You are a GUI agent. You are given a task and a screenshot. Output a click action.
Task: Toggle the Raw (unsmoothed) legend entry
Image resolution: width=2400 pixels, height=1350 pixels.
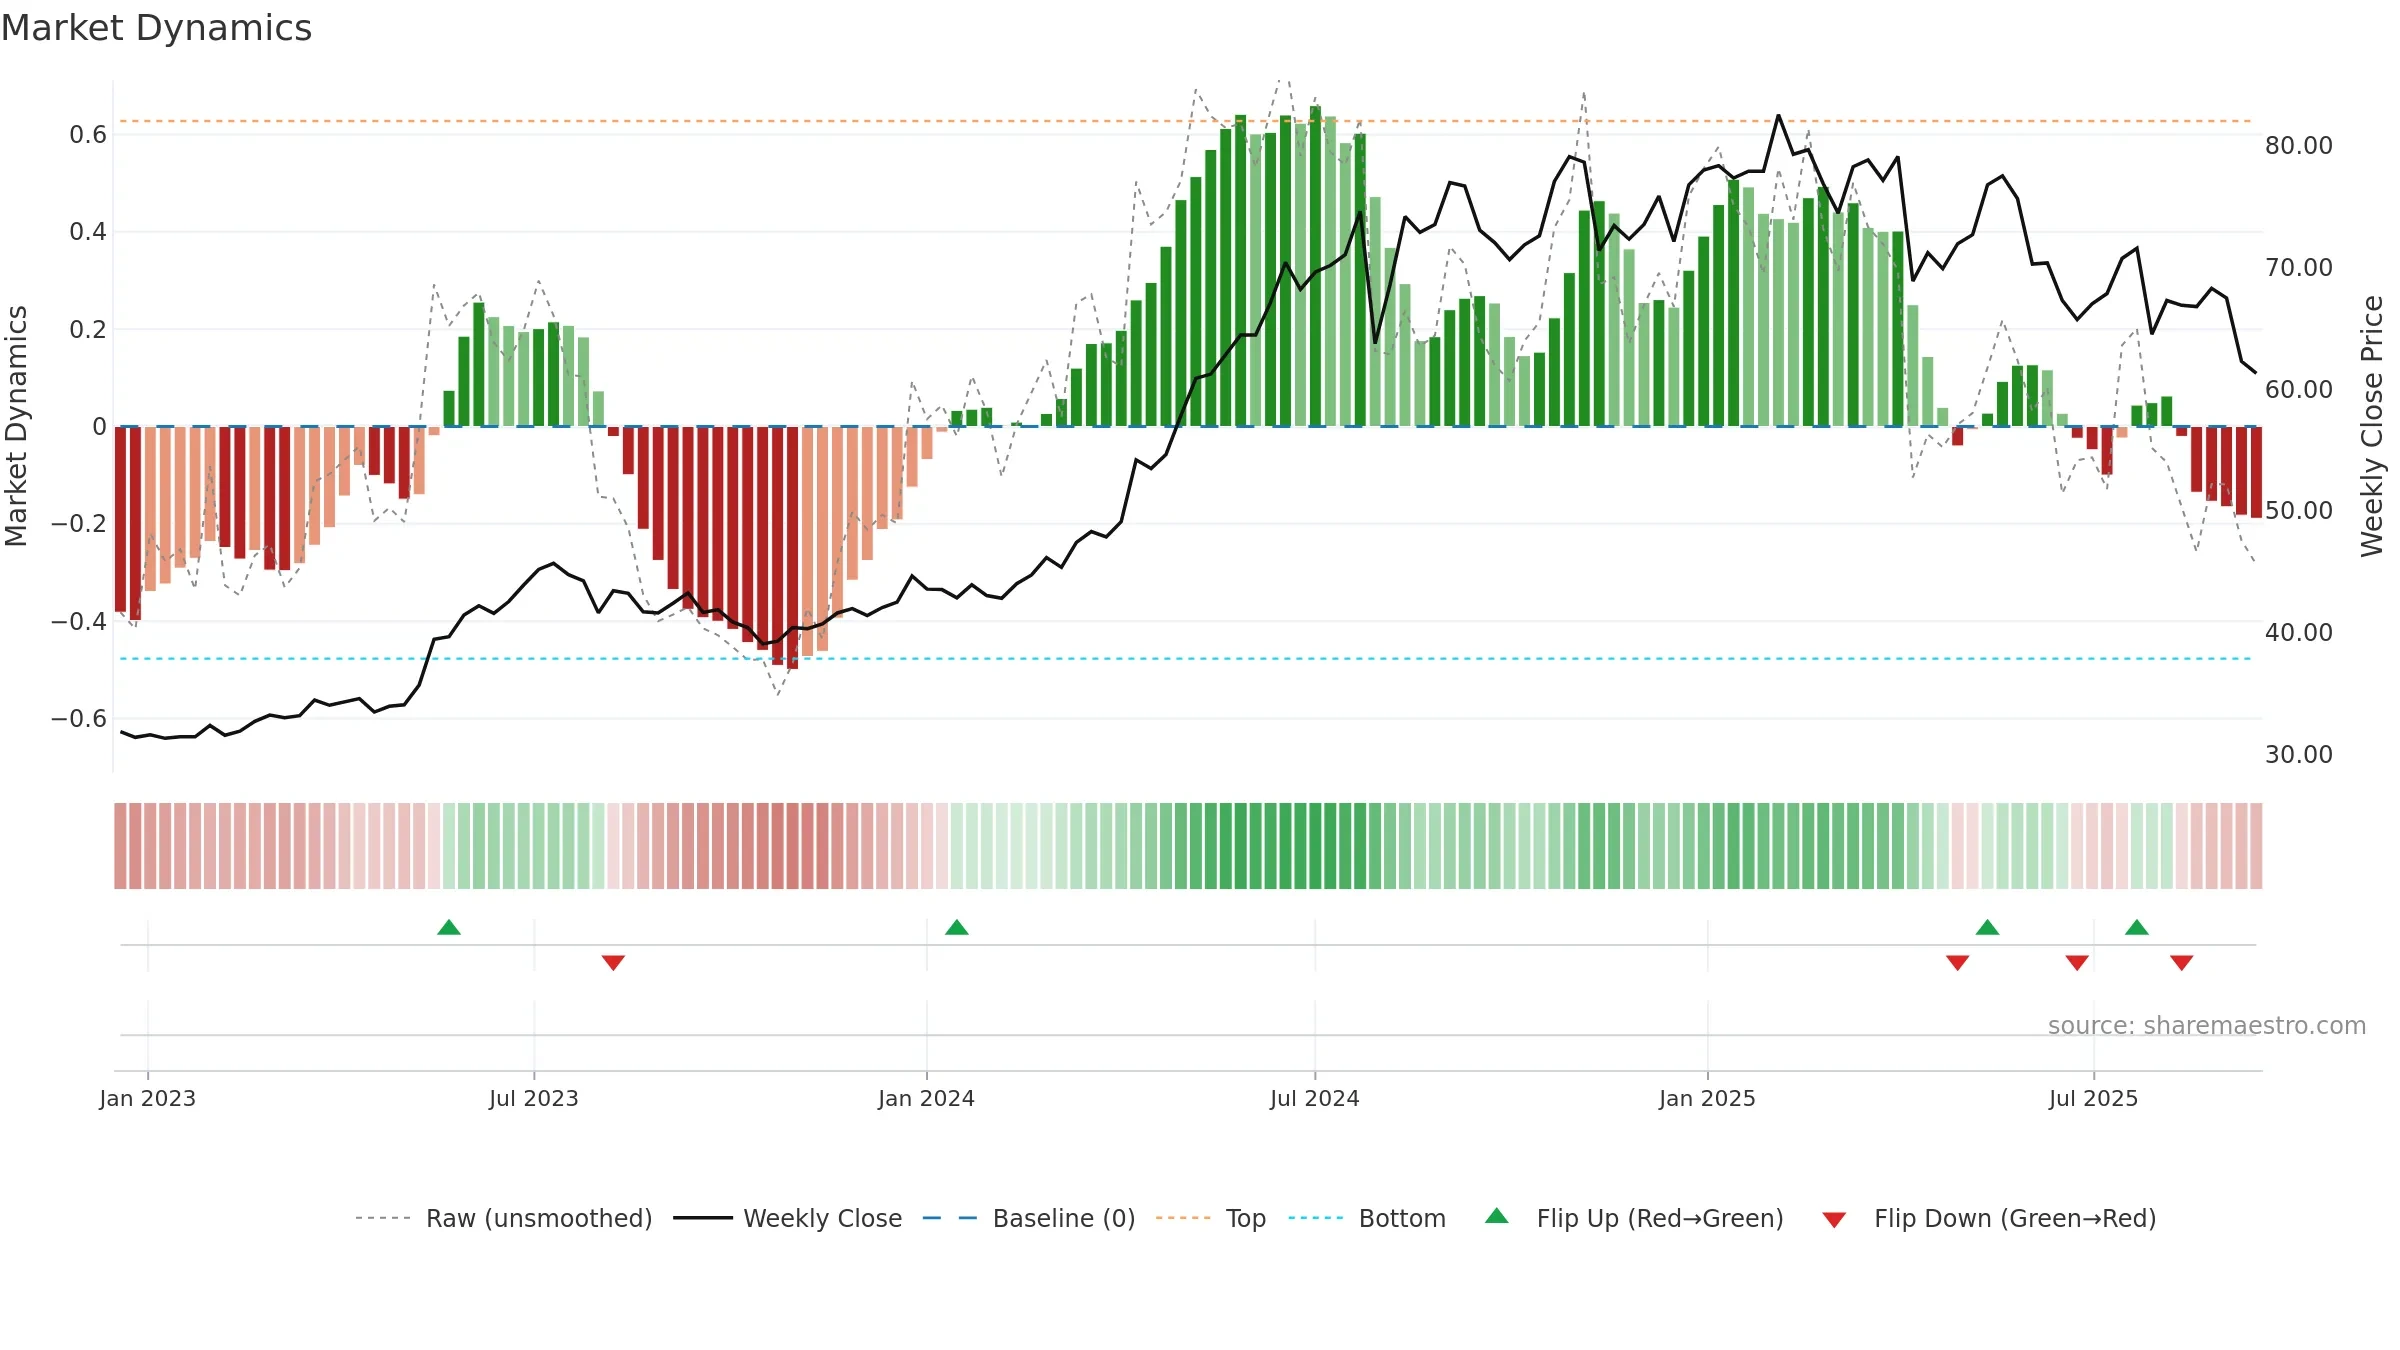(x=504, y=1218)
